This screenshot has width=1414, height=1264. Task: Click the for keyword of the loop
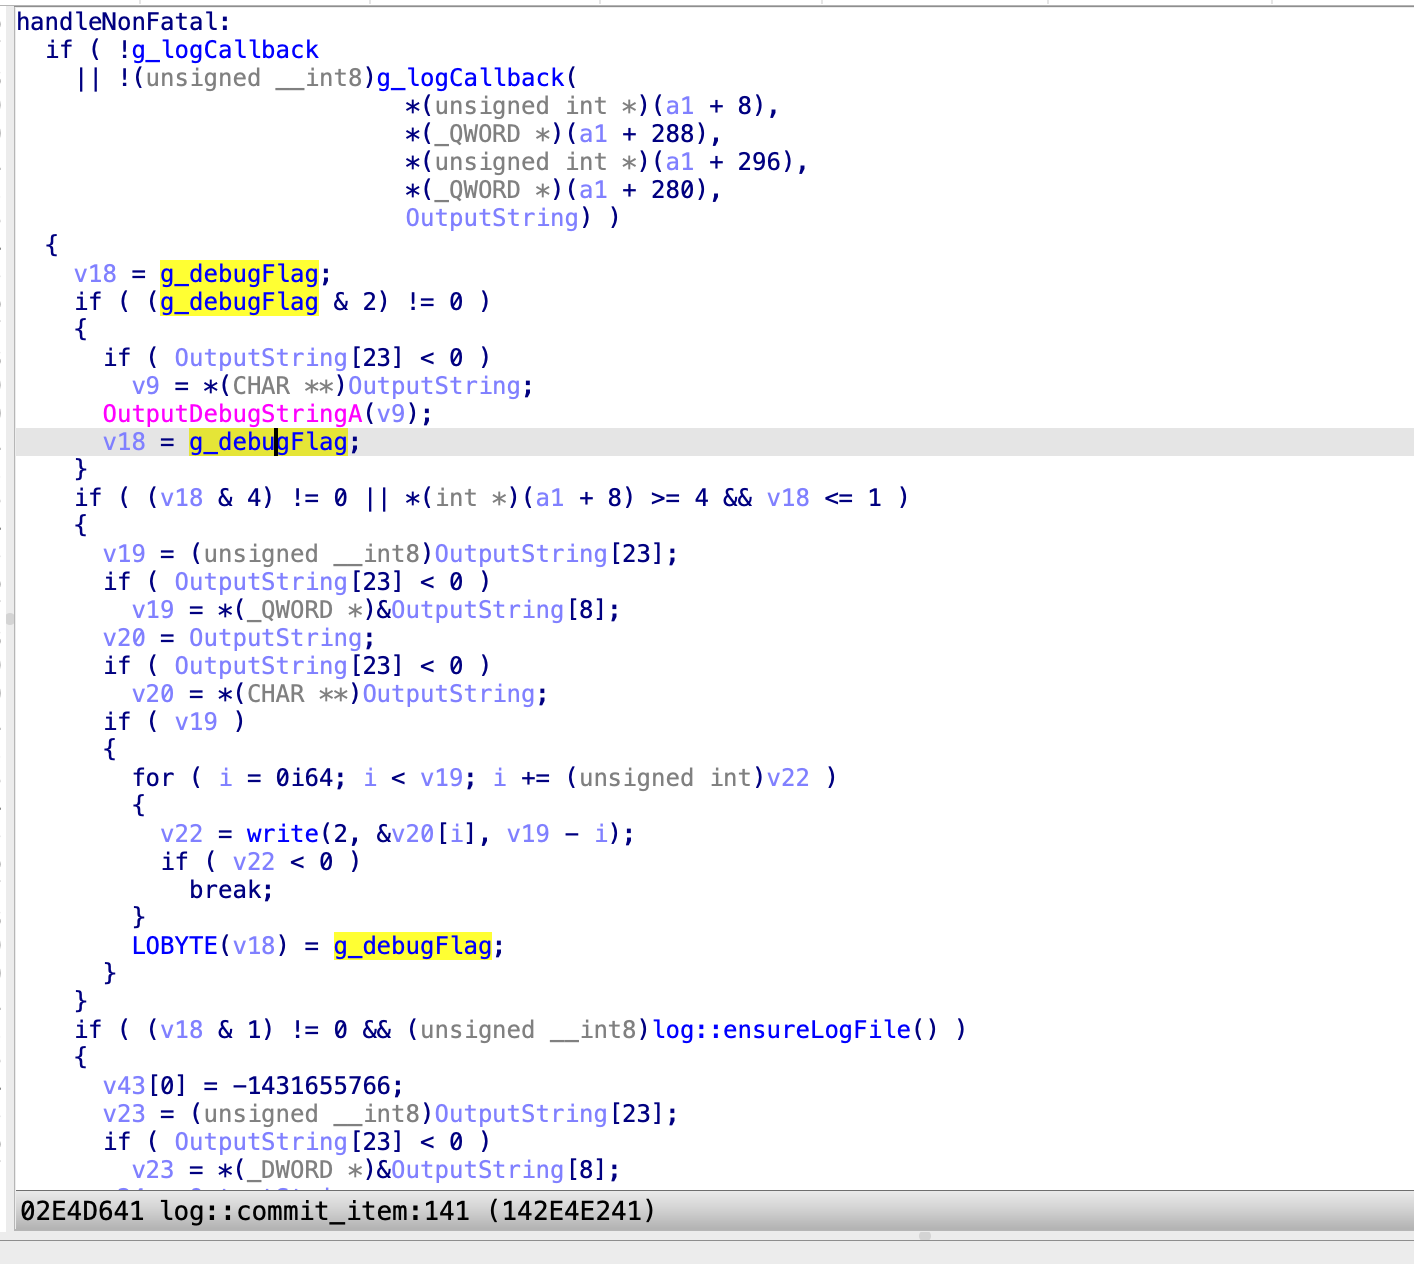(153, 778)
